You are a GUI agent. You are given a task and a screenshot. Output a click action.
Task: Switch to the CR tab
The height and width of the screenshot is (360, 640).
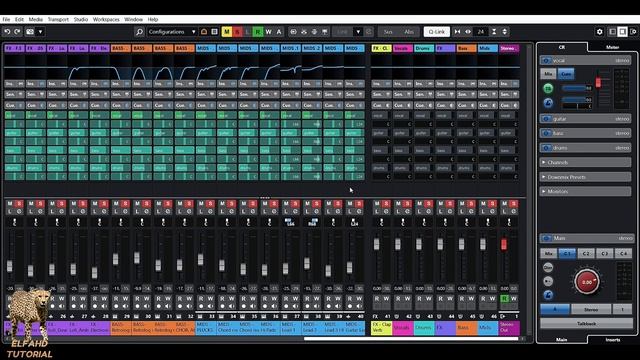click(562, 47)
